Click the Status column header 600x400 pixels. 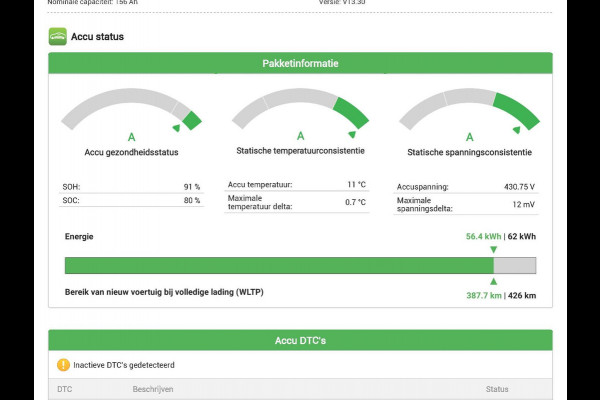497,389
